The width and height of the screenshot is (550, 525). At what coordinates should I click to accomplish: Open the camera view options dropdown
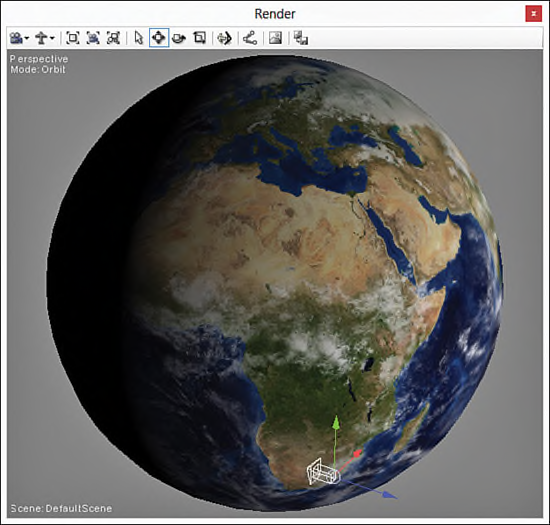pos(27,39)
